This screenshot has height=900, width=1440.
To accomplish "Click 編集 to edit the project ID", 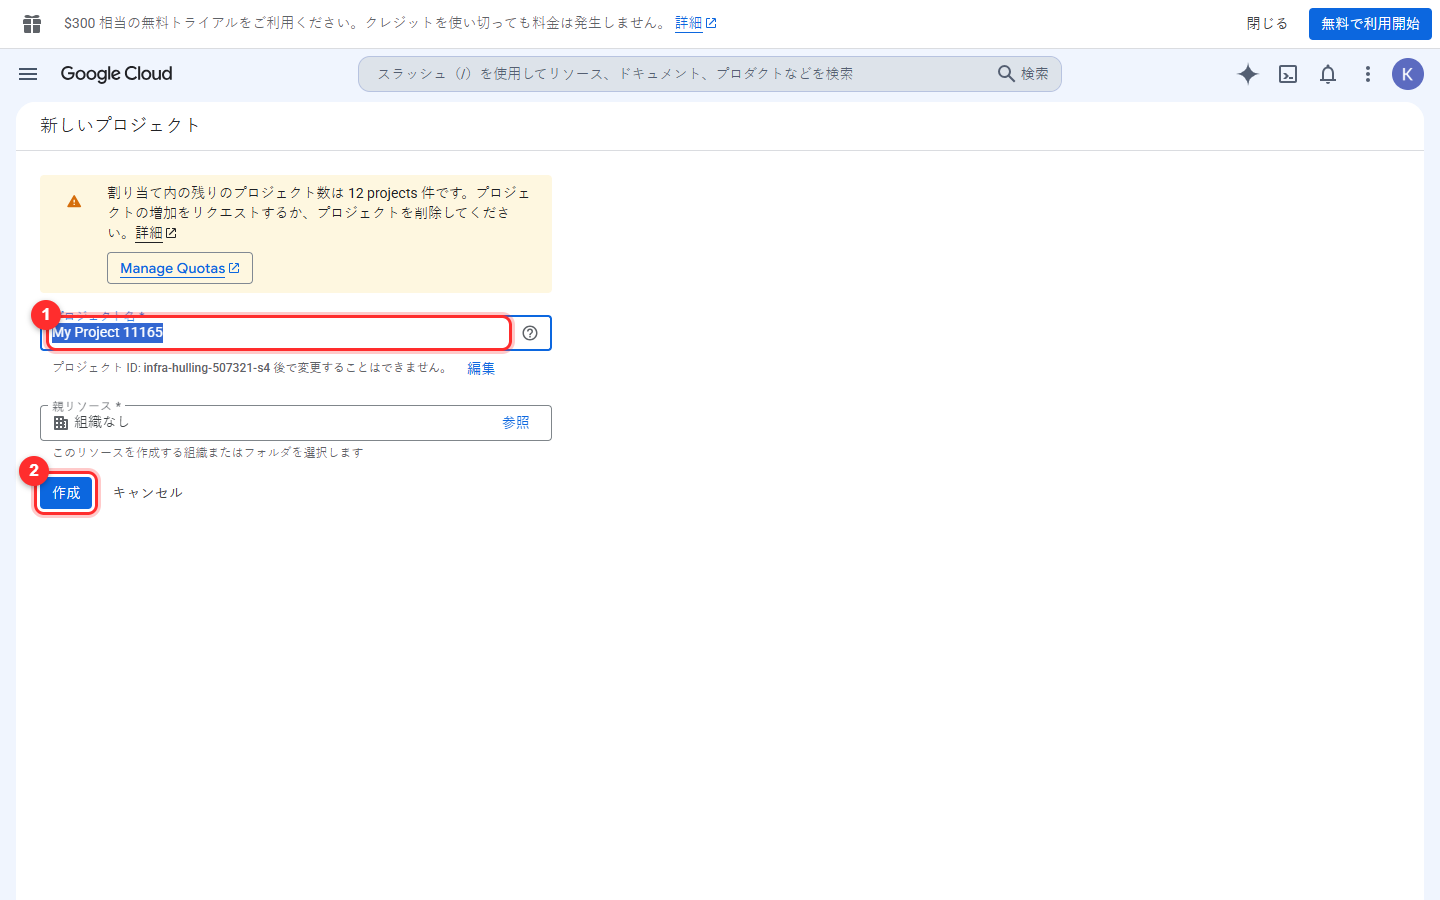I will click(x=481, y=368).
